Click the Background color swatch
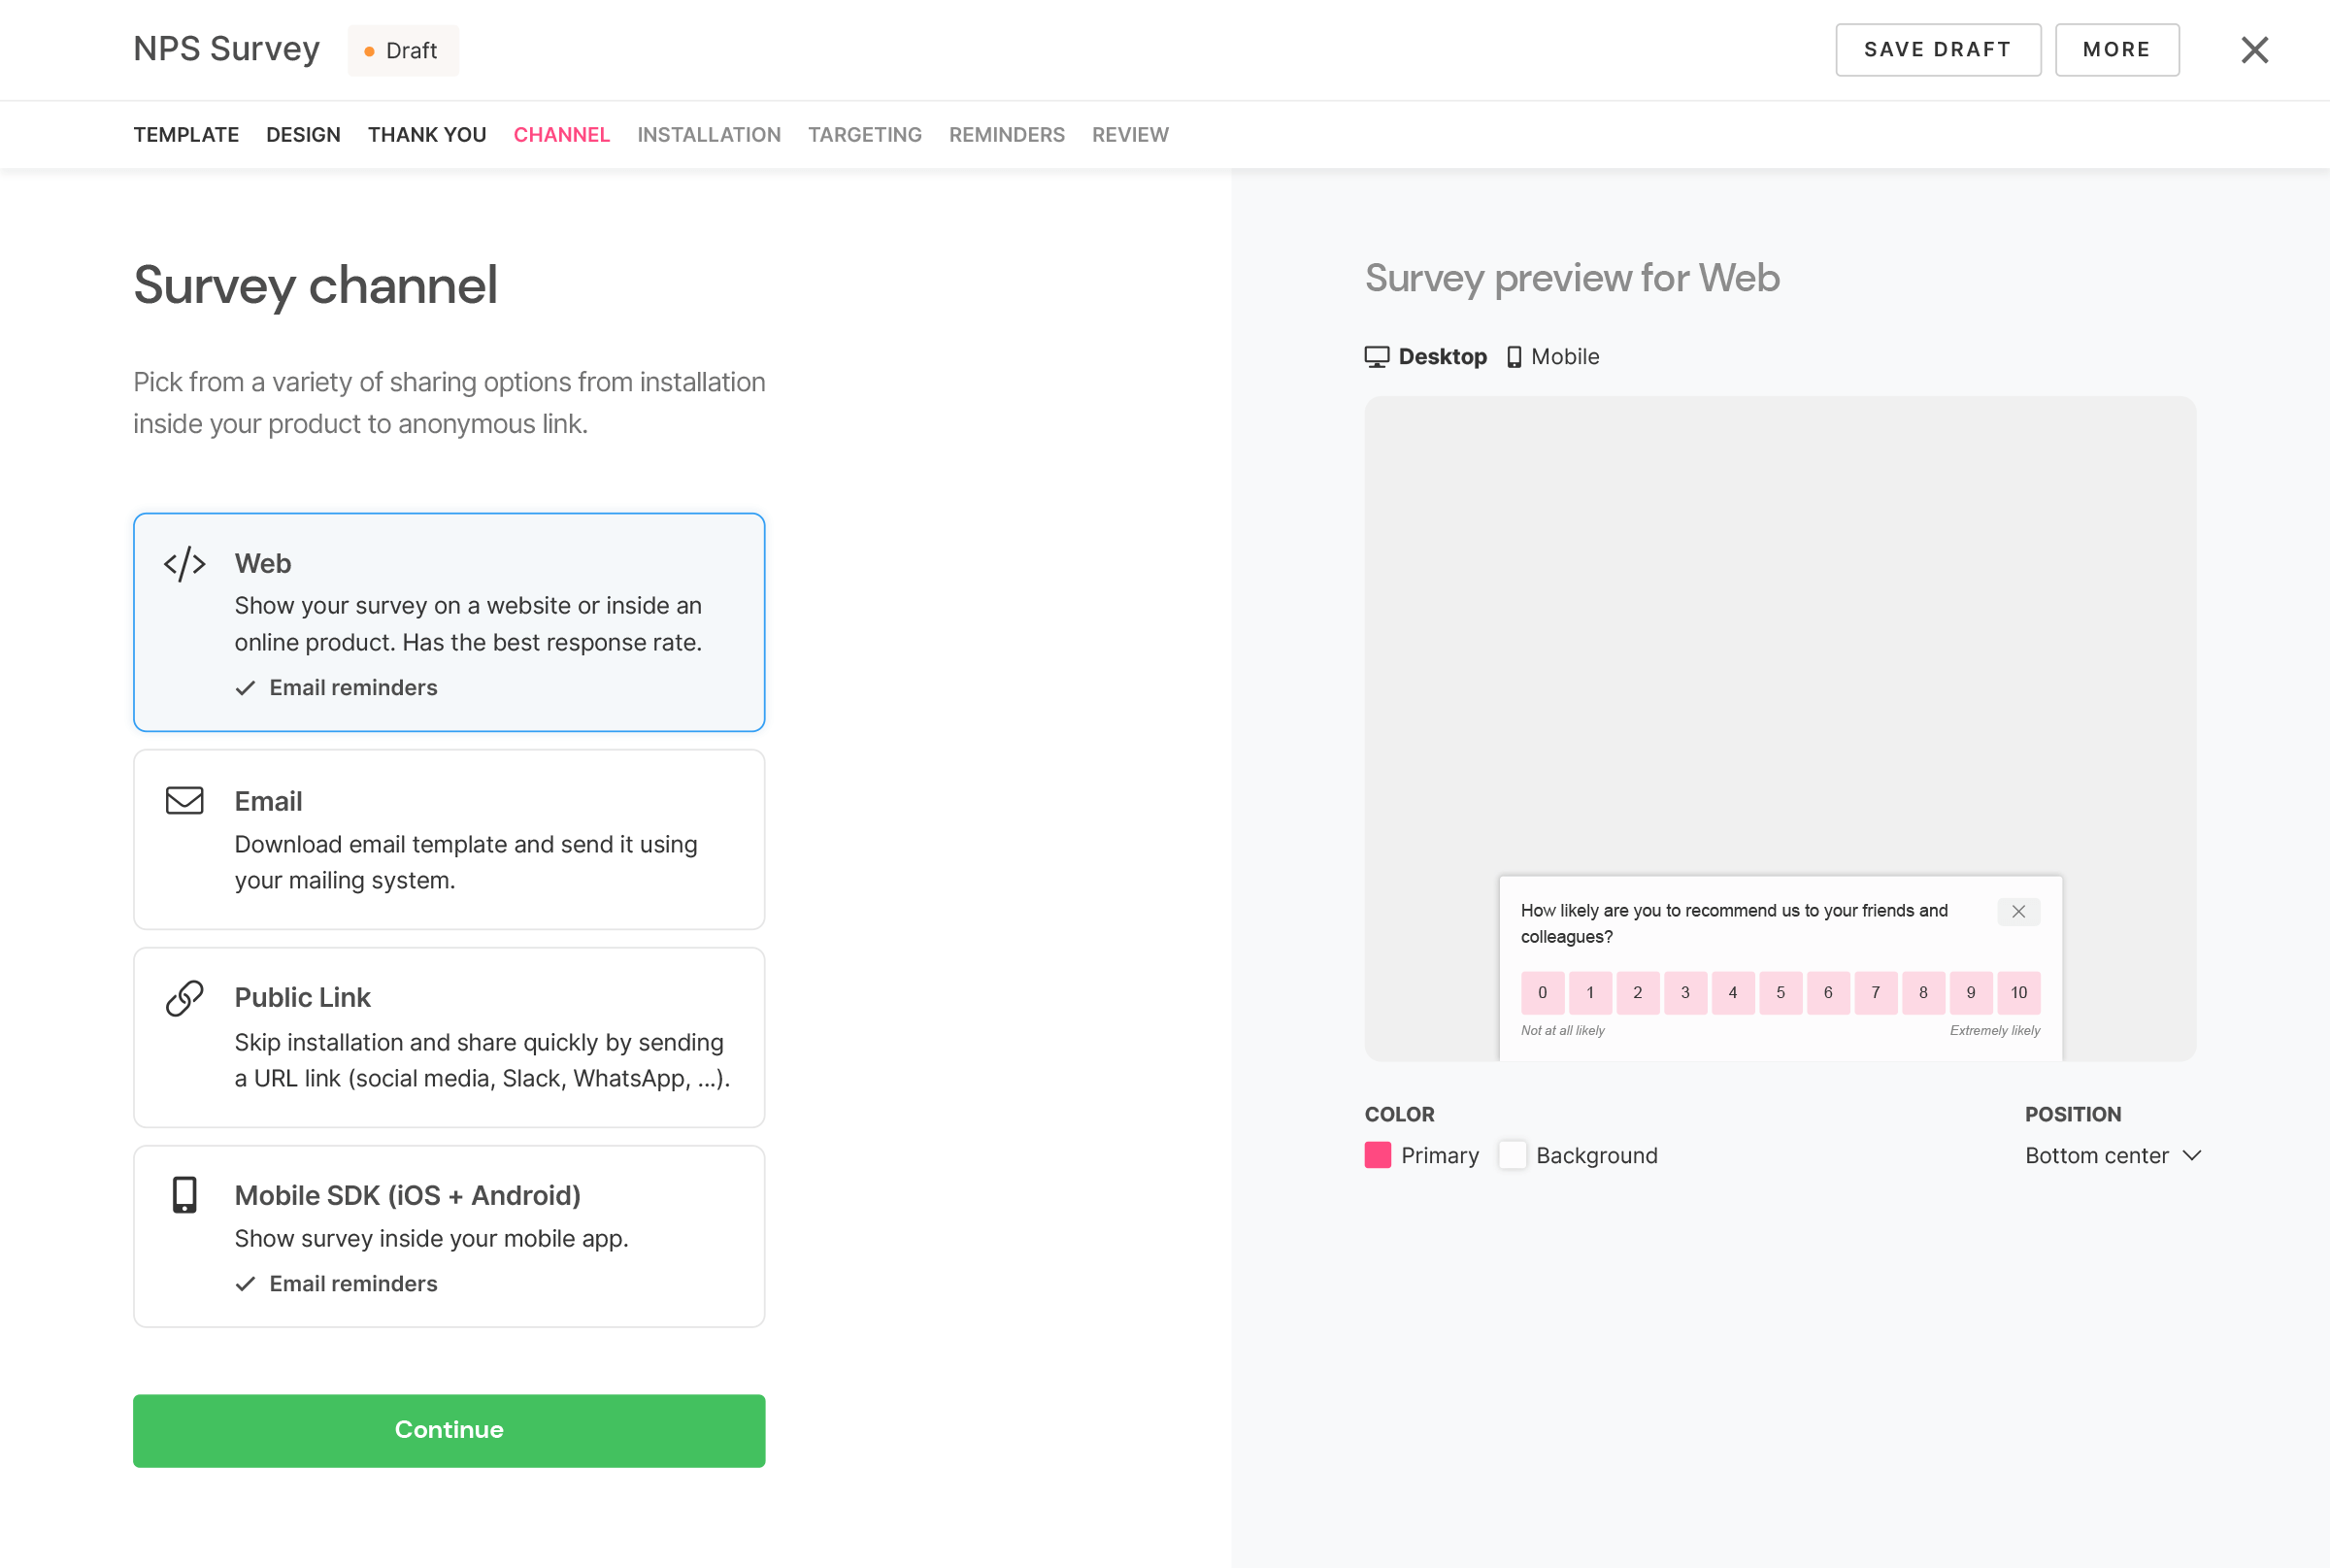The height and width of the screenshot is (1568, 2330). point(1512,1155)
